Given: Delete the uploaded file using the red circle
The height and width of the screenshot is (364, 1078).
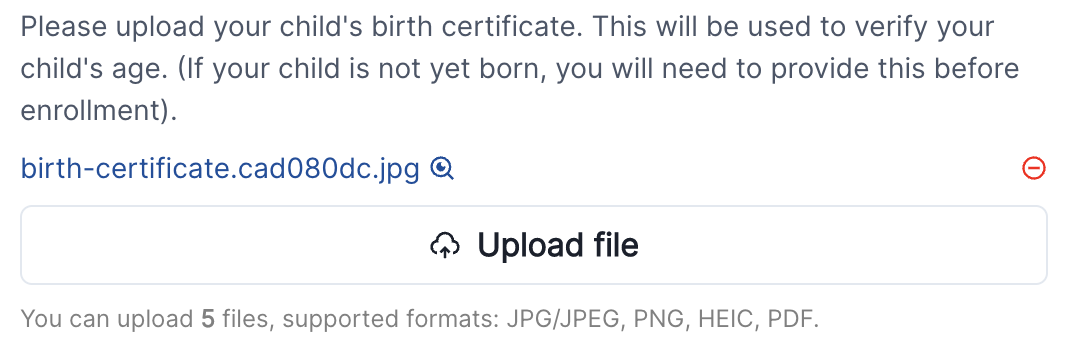Looking at the screenshot, I should [1034, 168].
